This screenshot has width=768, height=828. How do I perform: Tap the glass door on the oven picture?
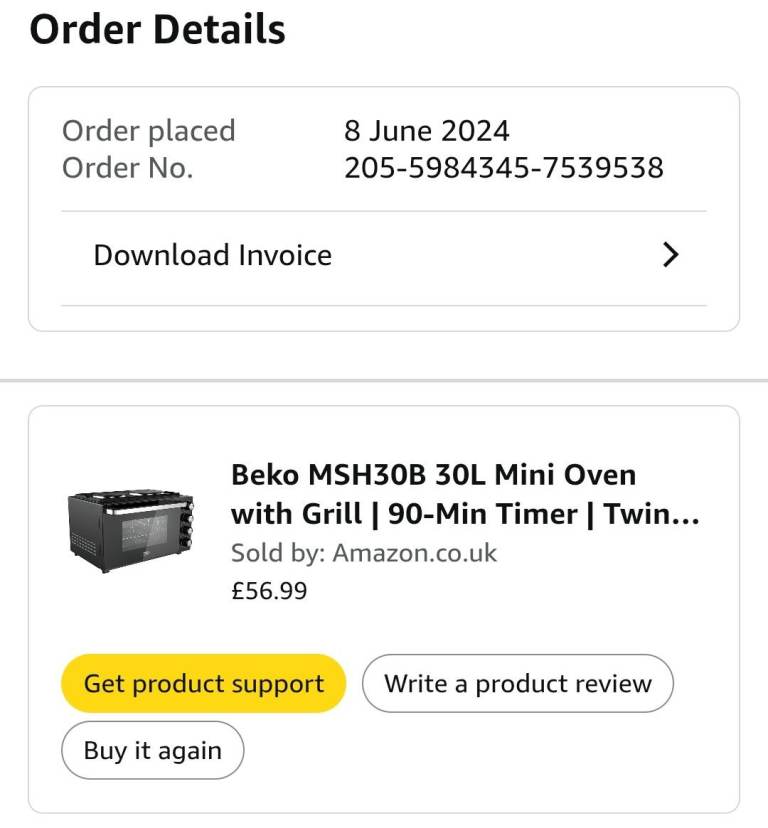pyautogui.click(x=145, y=533)
